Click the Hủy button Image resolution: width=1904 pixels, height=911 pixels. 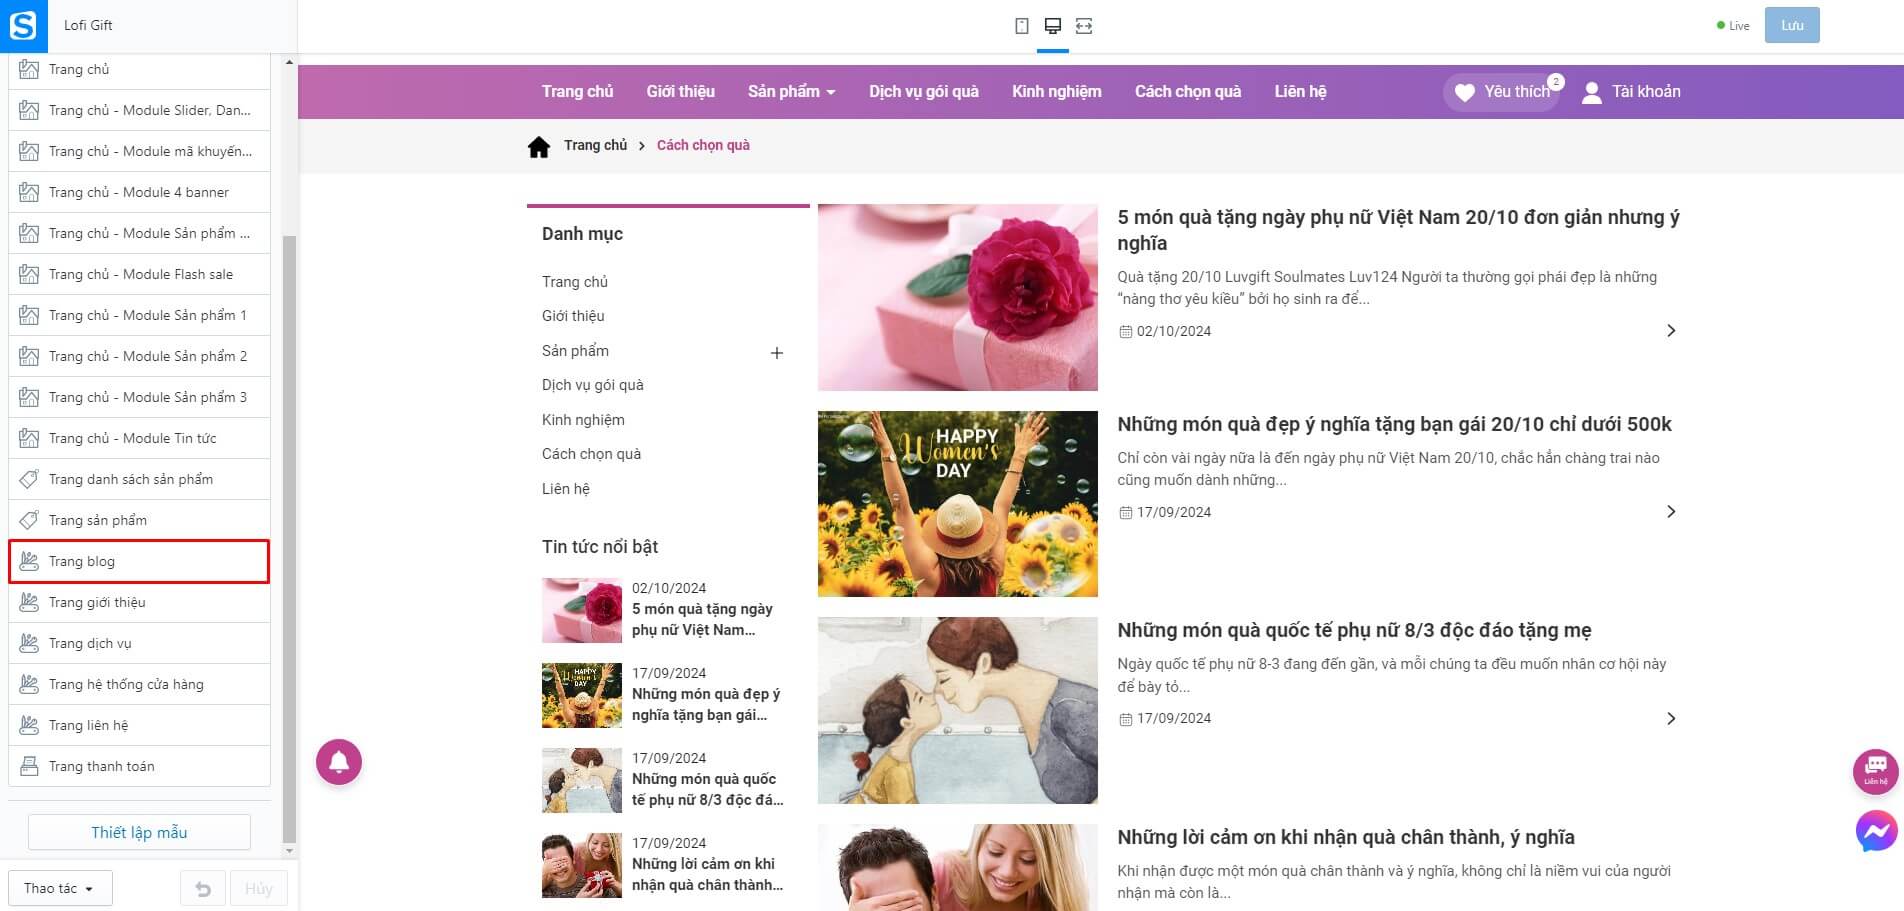click(x=259, y=888)
